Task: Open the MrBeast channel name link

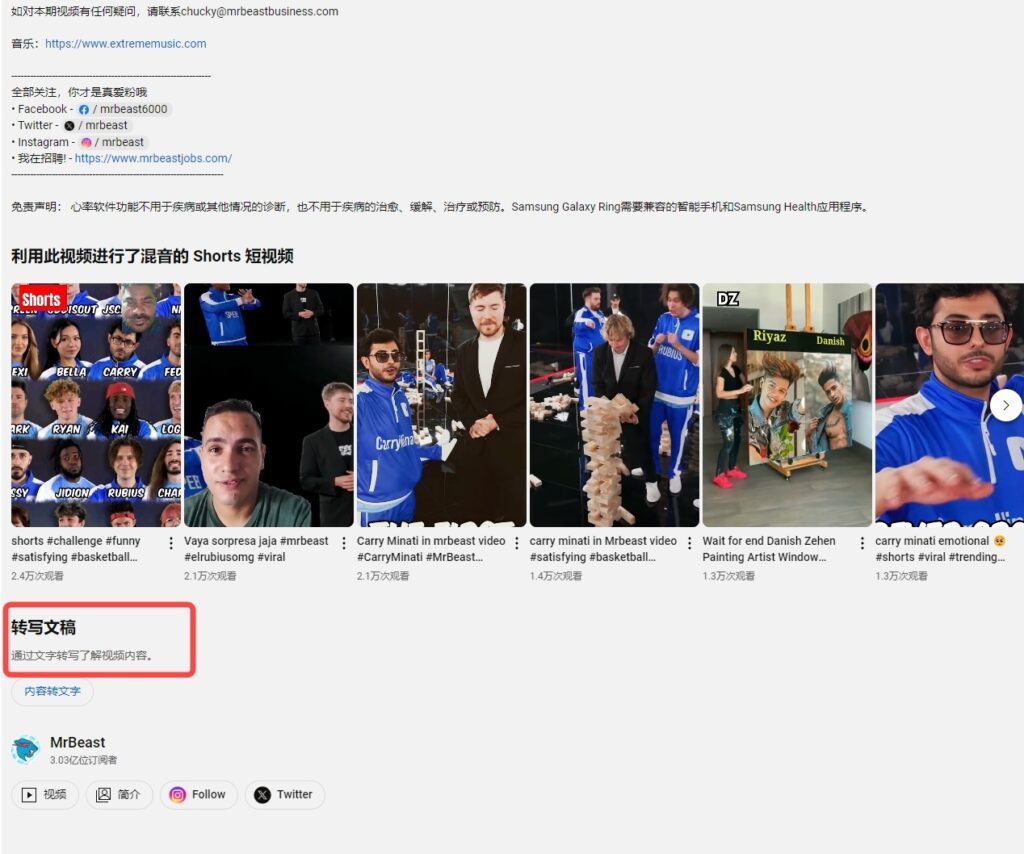Action: coord(78,743)
